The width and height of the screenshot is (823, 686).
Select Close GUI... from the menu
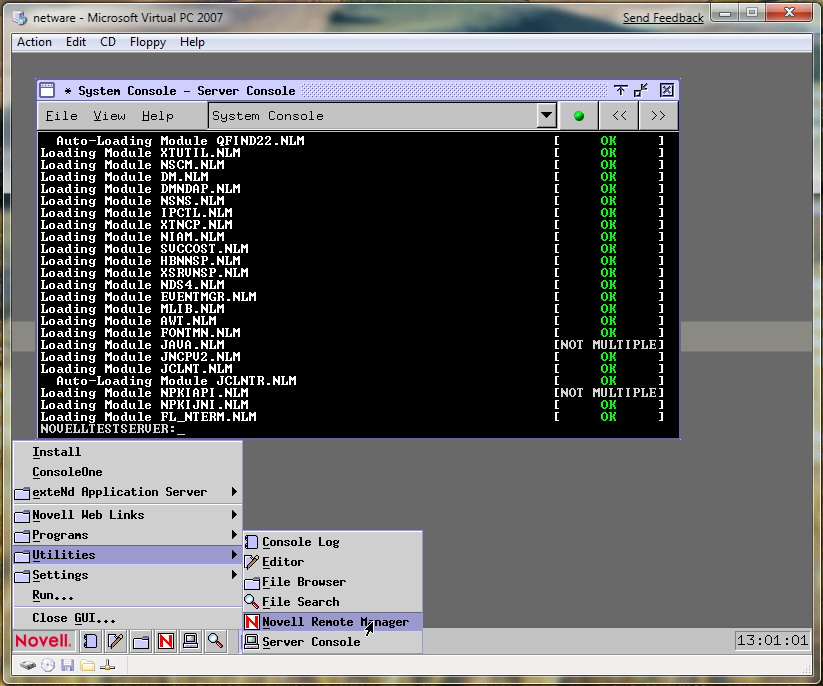coord(128,618)
